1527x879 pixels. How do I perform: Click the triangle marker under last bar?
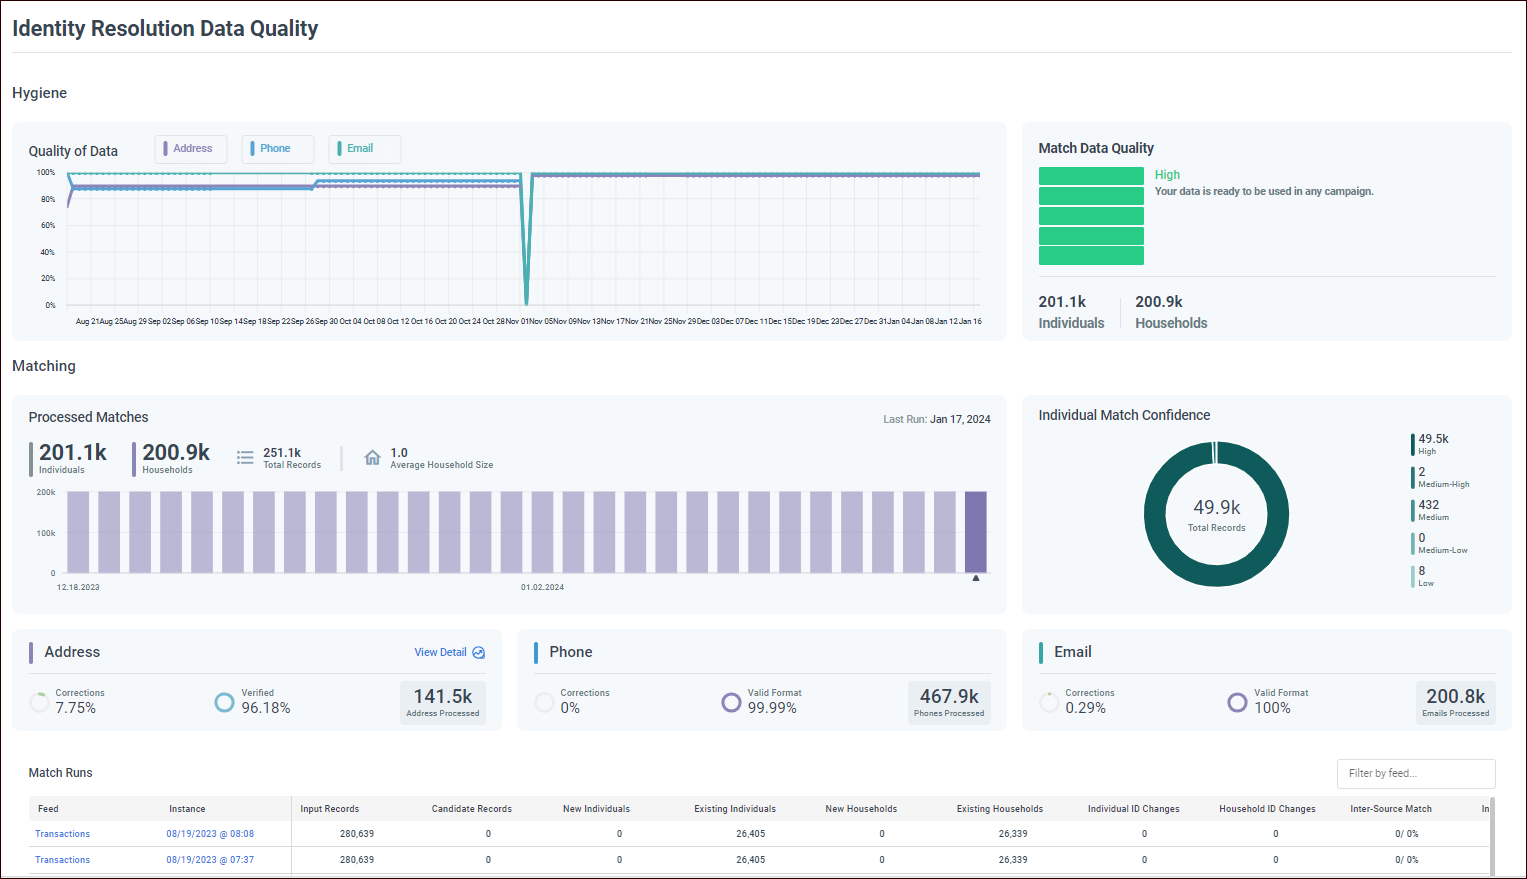pyautogui.click(x=976, y=578)
